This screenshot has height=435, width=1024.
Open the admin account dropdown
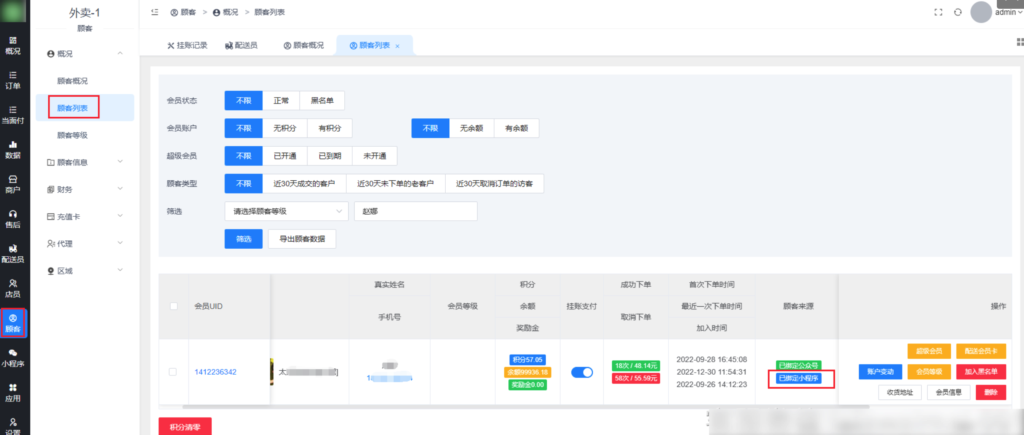click(x=1008, y=12)
